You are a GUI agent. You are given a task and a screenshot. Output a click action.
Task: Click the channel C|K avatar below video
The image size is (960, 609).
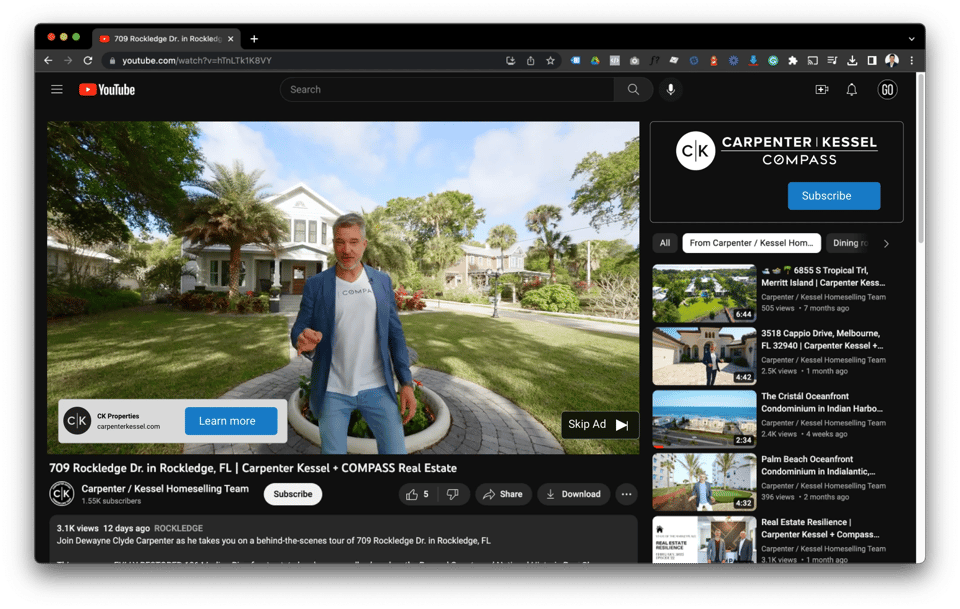(x=62, y=493)
